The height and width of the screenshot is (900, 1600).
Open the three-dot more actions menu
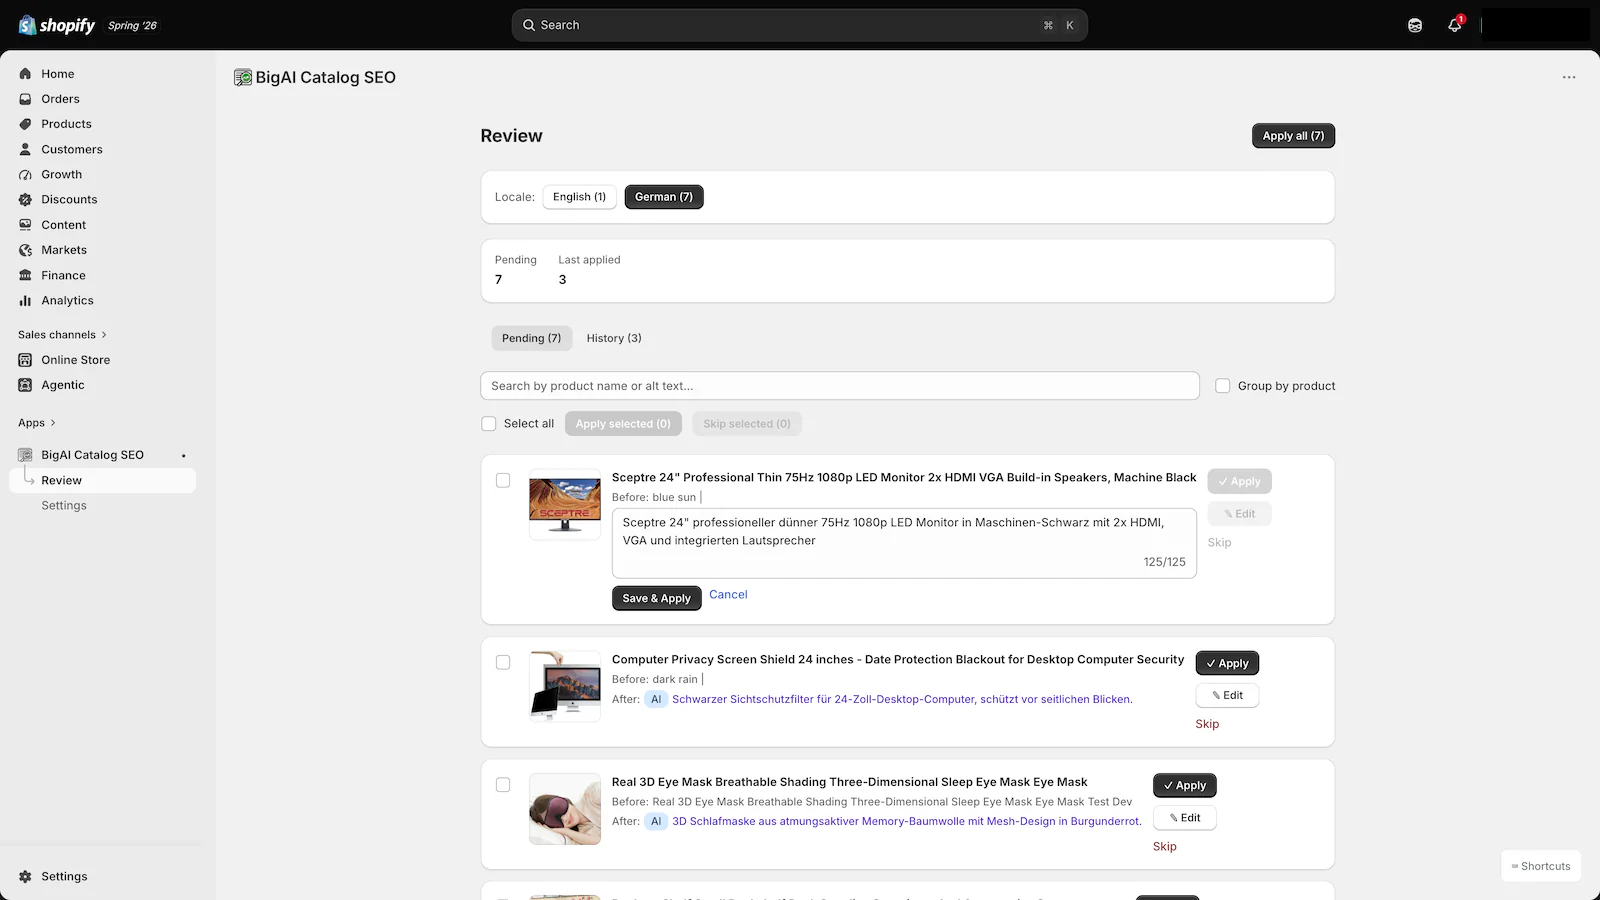[1569, 77]
